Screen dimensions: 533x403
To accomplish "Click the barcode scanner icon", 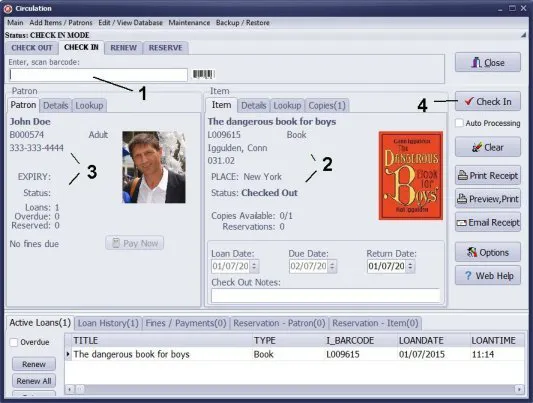I will pos(203,74).
